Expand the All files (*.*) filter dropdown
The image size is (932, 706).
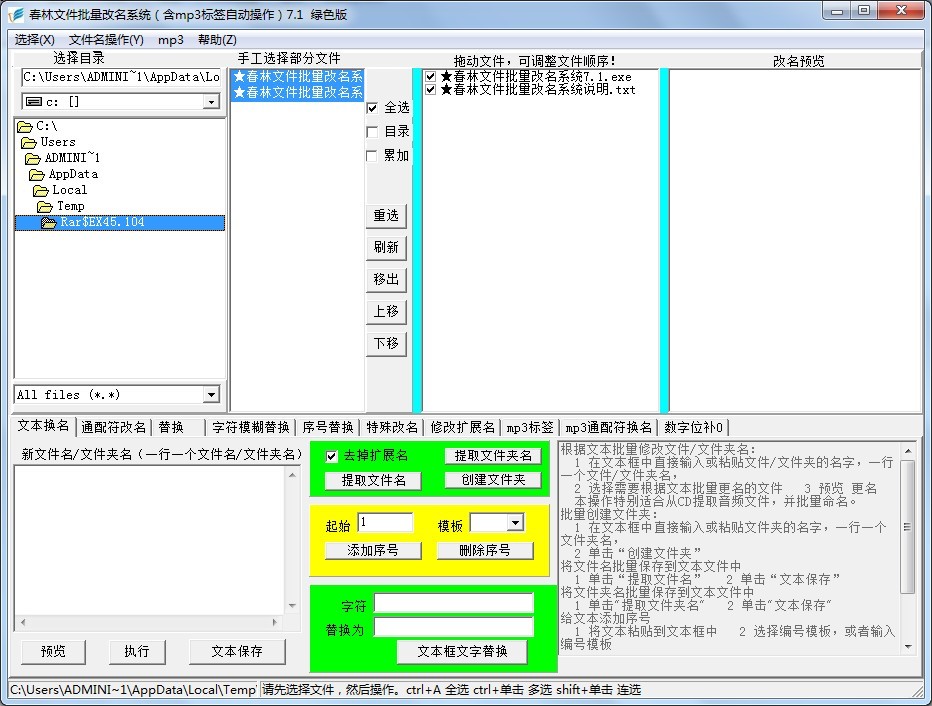[210, 395]
